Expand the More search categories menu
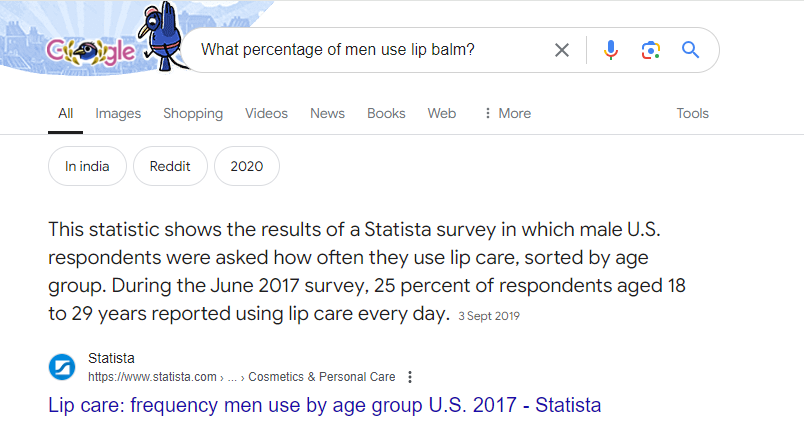Screen dimensions: 804x431 (508, 113)
